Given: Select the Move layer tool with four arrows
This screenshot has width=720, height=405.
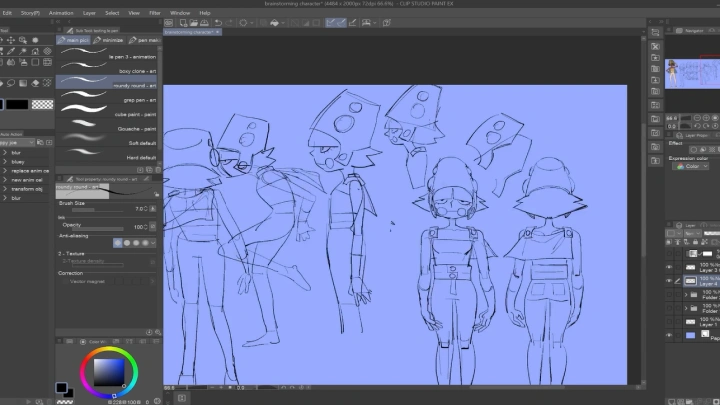Looking at the screenshot, I should (x=11, y=40).
